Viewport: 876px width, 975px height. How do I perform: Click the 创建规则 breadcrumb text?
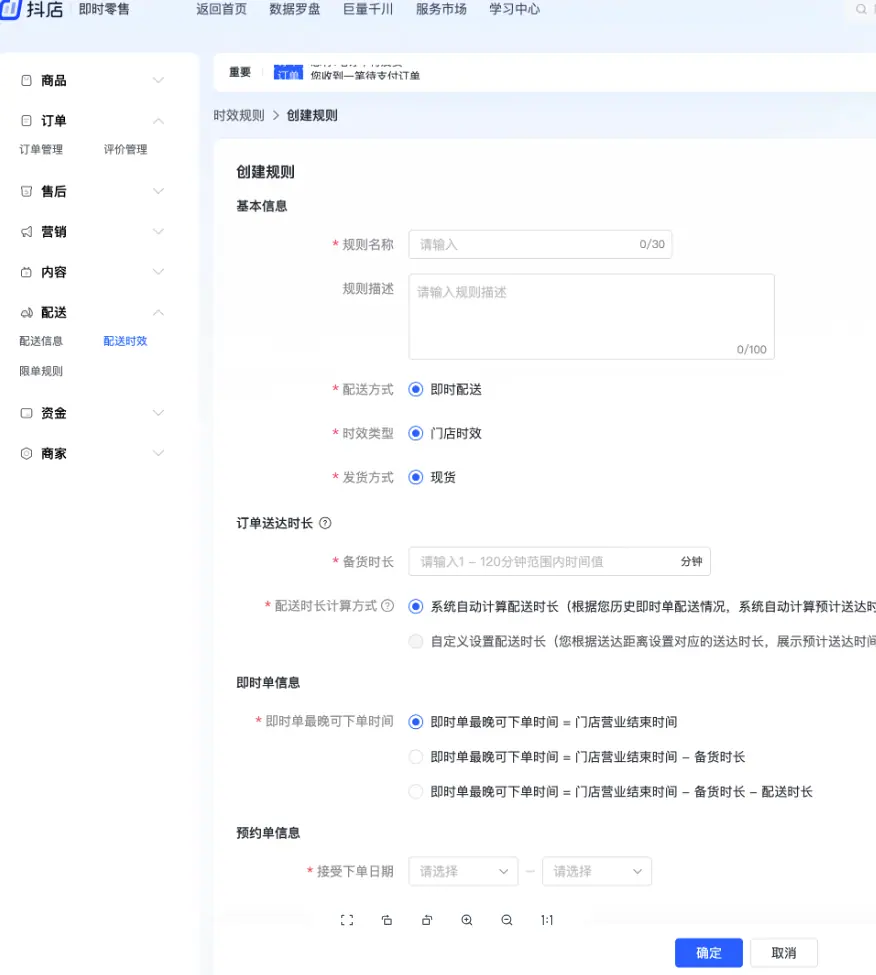click(x=312, y=116)
